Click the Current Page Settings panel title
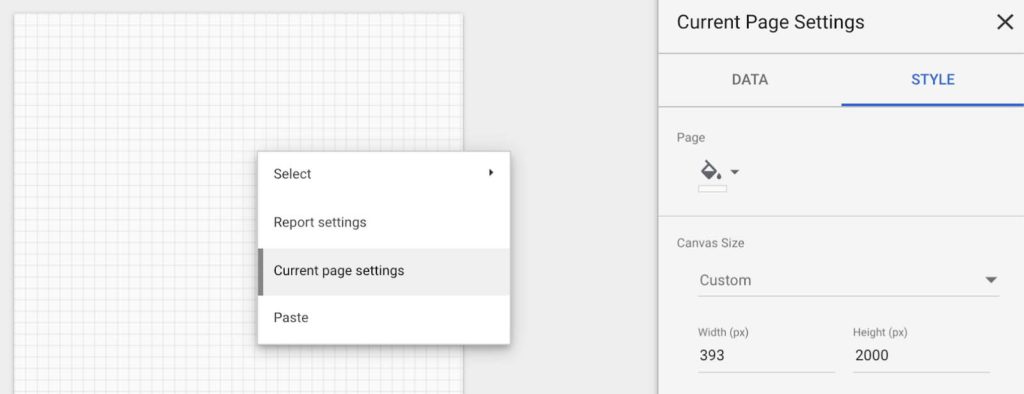 point(770,22)
